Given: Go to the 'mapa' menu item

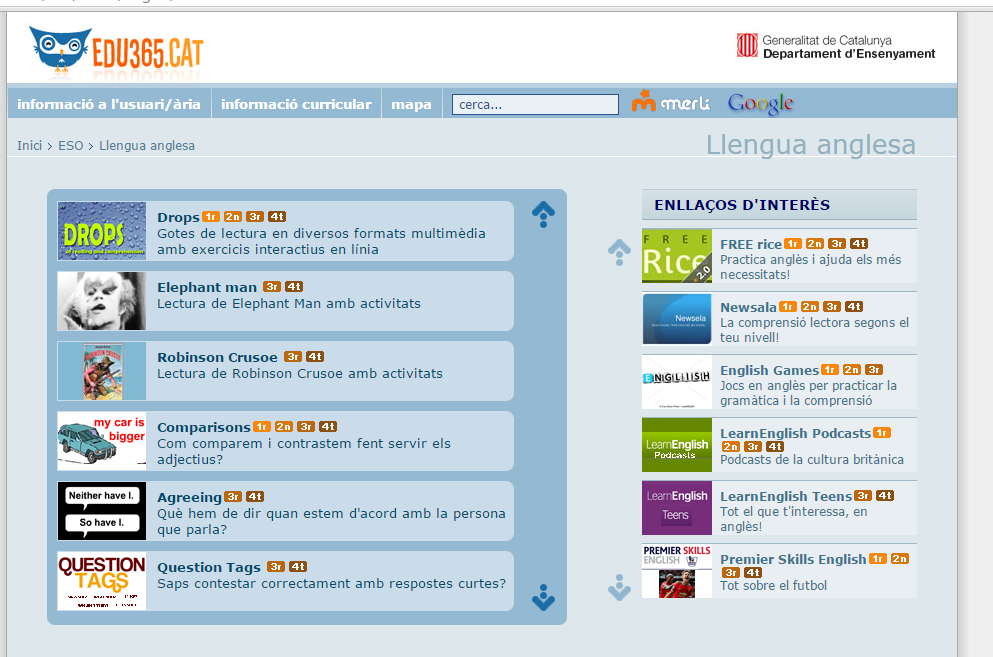Looking at the screenshot, I should pyautogui.click(x=411, y=104).
